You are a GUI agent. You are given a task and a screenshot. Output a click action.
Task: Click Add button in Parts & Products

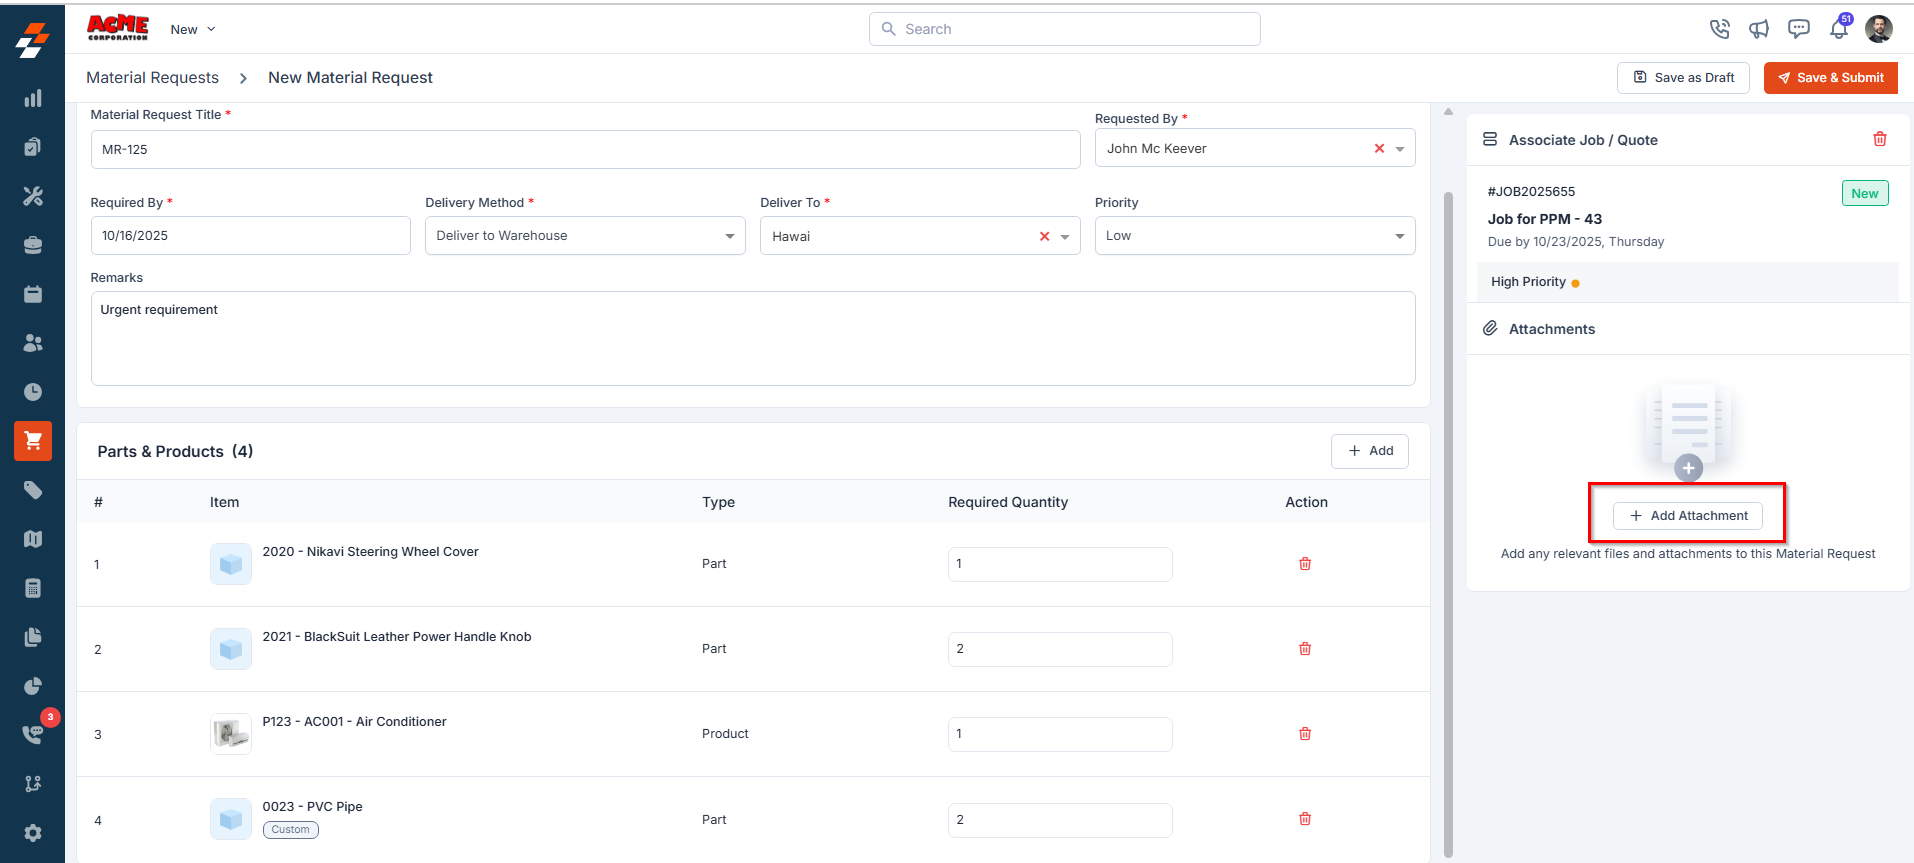click(1370, 451)
